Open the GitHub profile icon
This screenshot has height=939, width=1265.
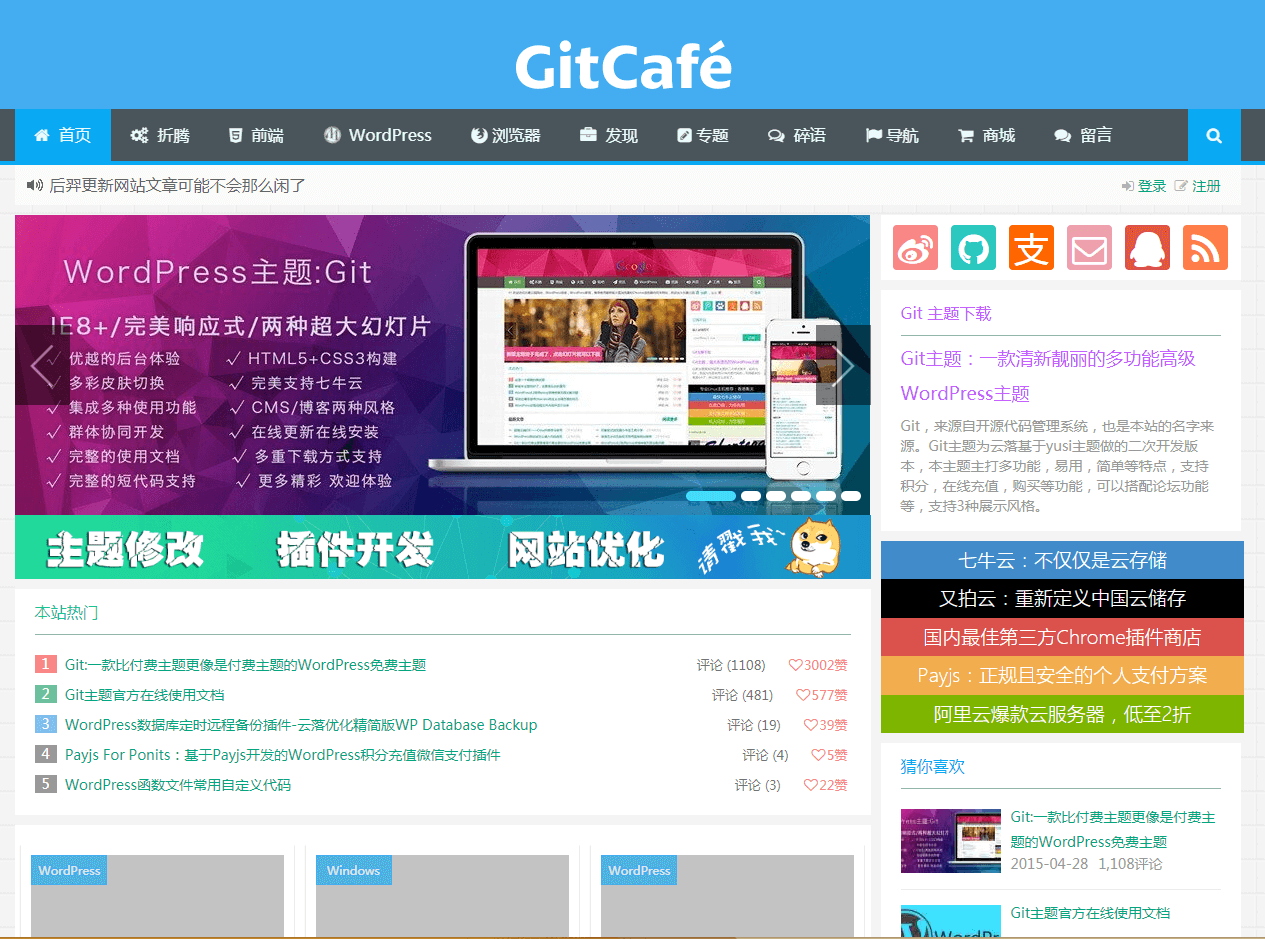point(973,248)
